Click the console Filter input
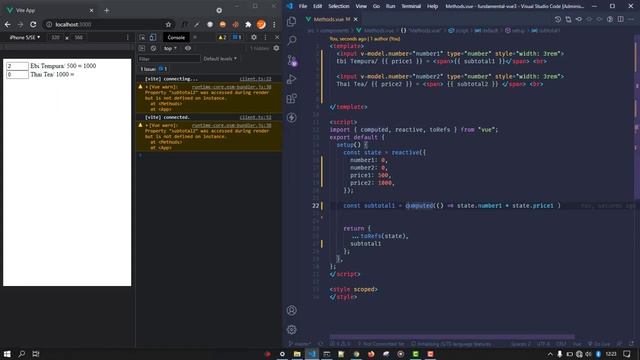Viewport: 640px width, 360px height. click(169, 59)
